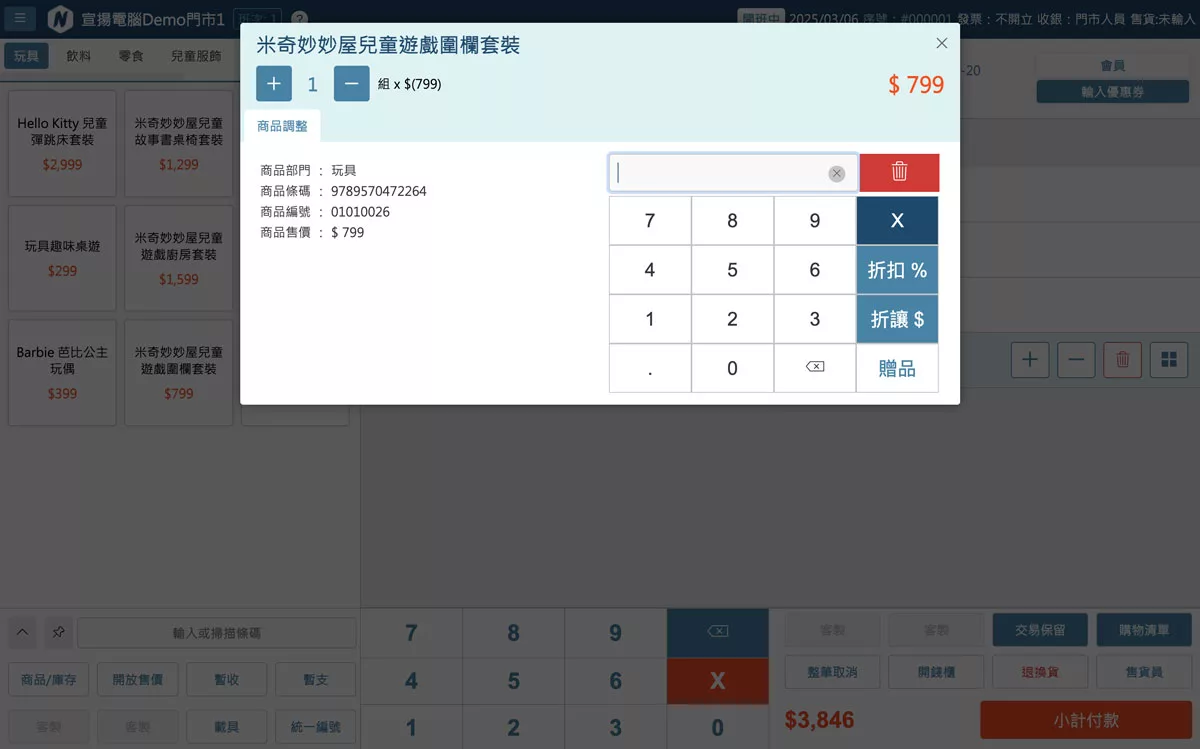This screenshot has width=1200, height=749.
Task: Click the 退換貨 return/exchange button
Action: (x=1040, y=672)
